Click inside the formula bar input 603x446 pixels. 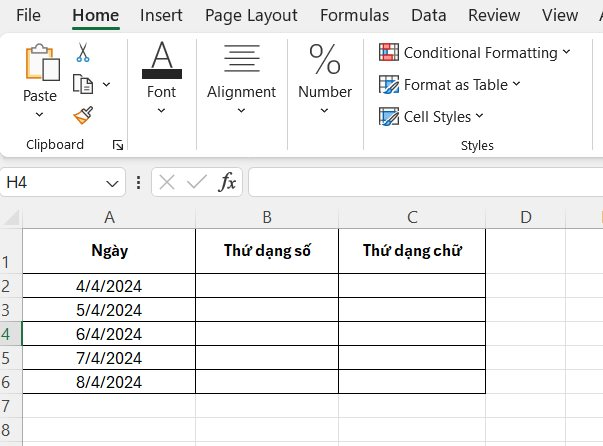click(426, 182)
